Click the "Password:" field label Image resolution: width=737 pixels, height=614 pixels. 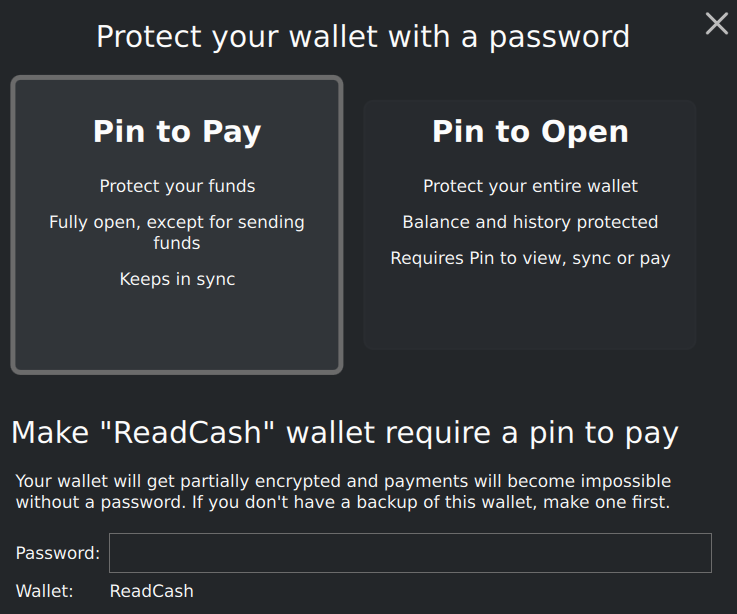tap(58, 553)
